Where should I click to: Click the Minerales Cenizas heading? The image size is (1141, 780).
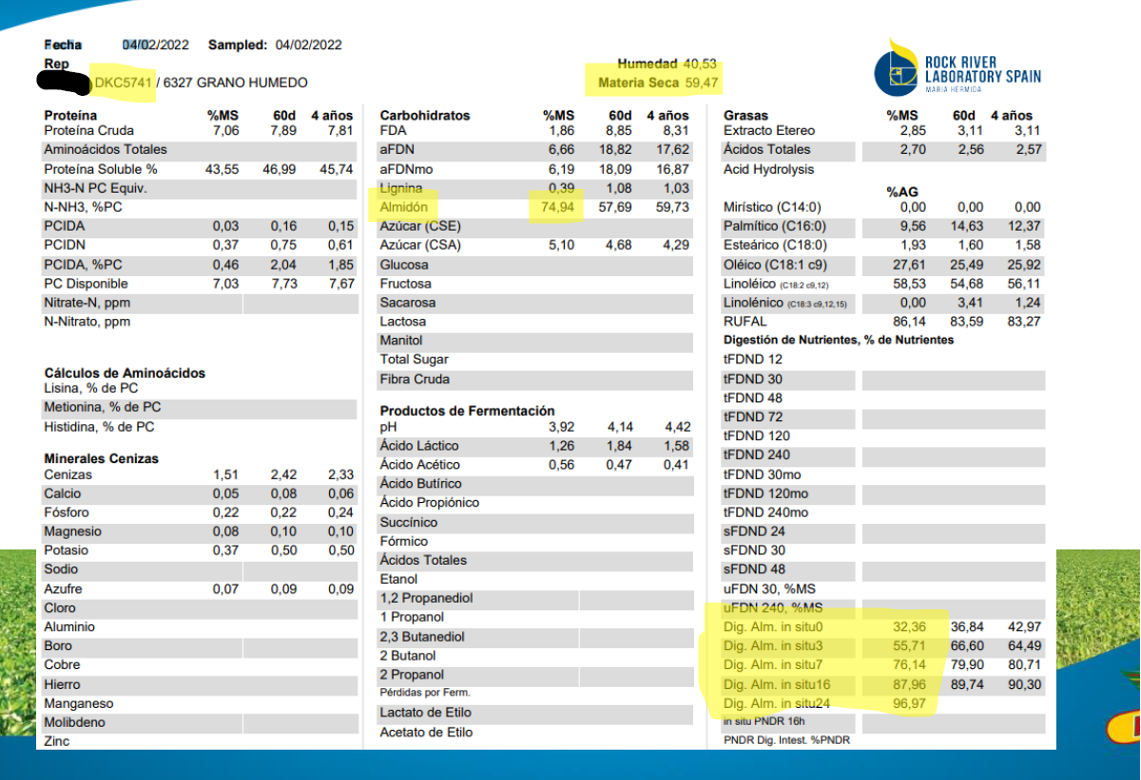tap(101, 458)
